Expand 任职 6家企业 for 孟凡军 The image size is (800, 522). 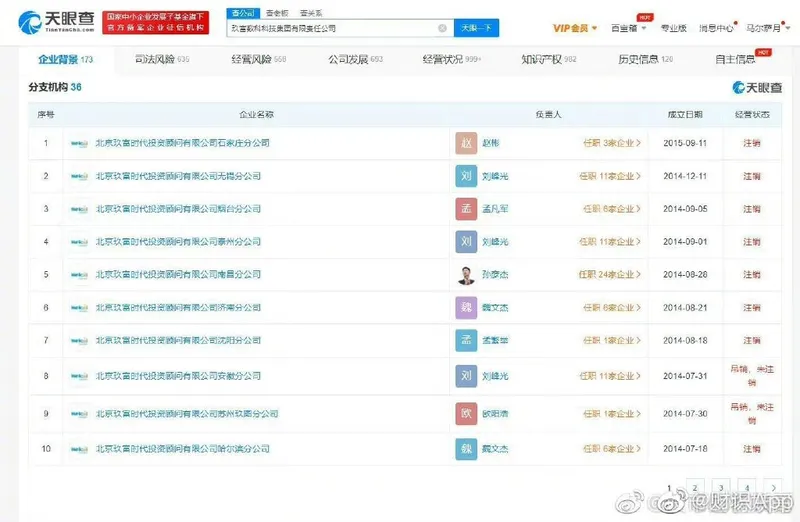pyautogui.click(x=612, y=209)
